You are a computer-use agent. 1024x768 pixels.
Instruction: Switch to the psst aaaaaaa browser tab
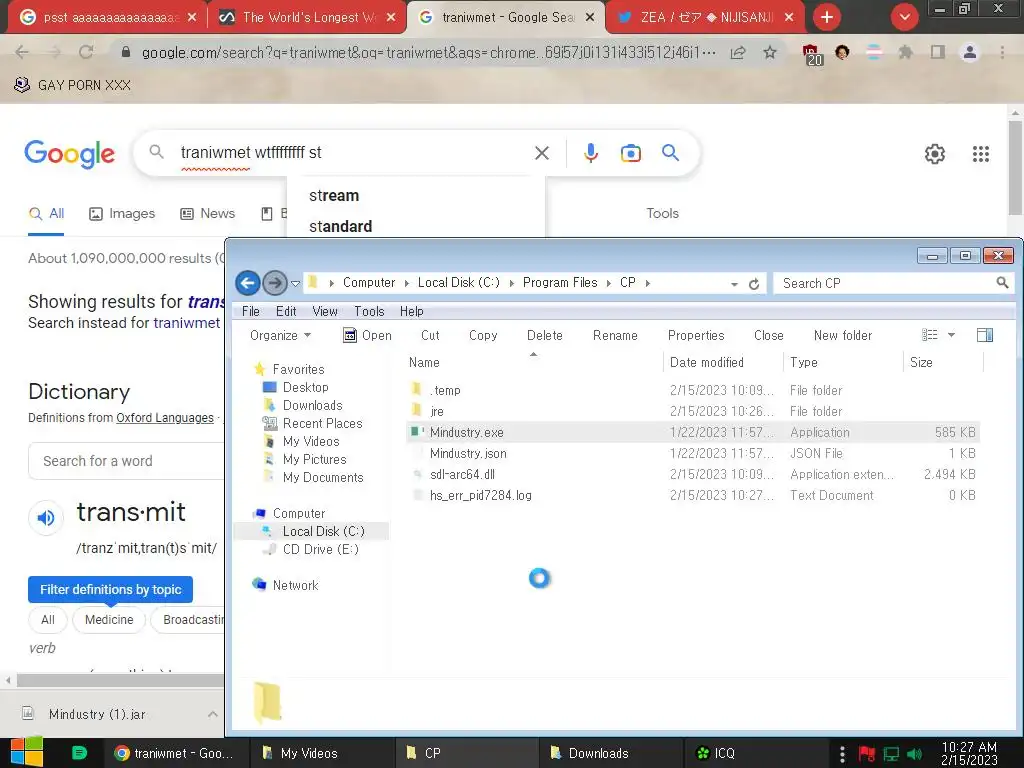[110, 18]
